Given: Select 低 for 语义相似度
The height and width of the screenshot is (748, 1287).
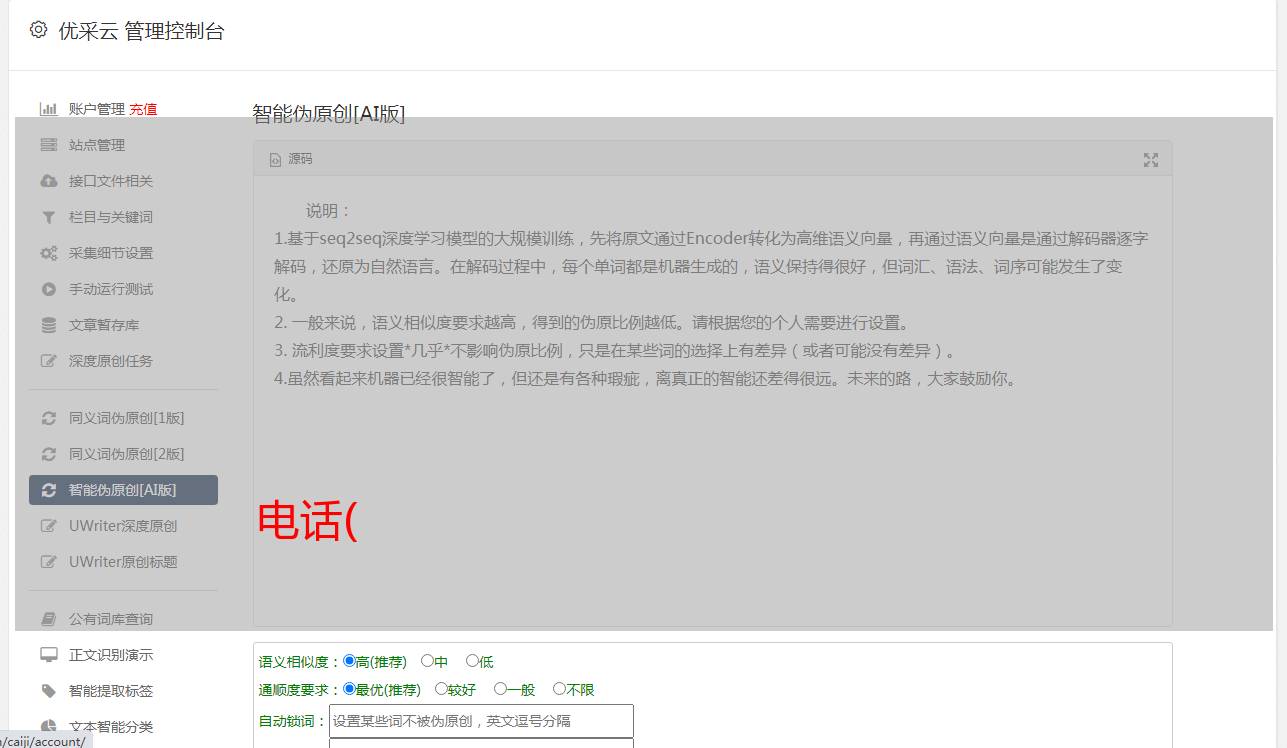Looking at the screenshot, I should 472,661.
